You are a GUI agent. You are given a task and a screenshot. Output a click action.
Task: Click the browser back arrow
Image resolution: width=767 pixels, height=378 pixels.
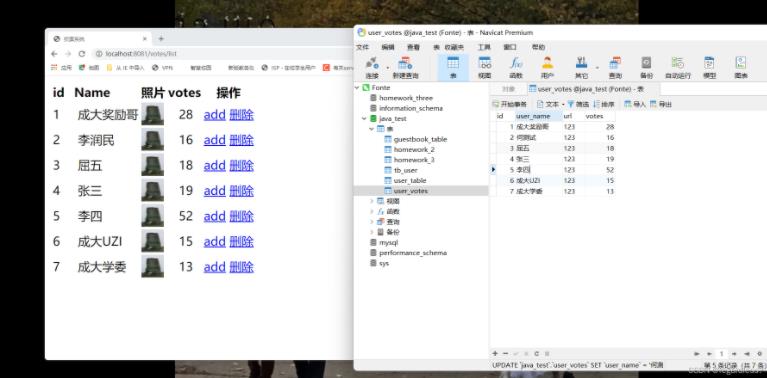54,54
